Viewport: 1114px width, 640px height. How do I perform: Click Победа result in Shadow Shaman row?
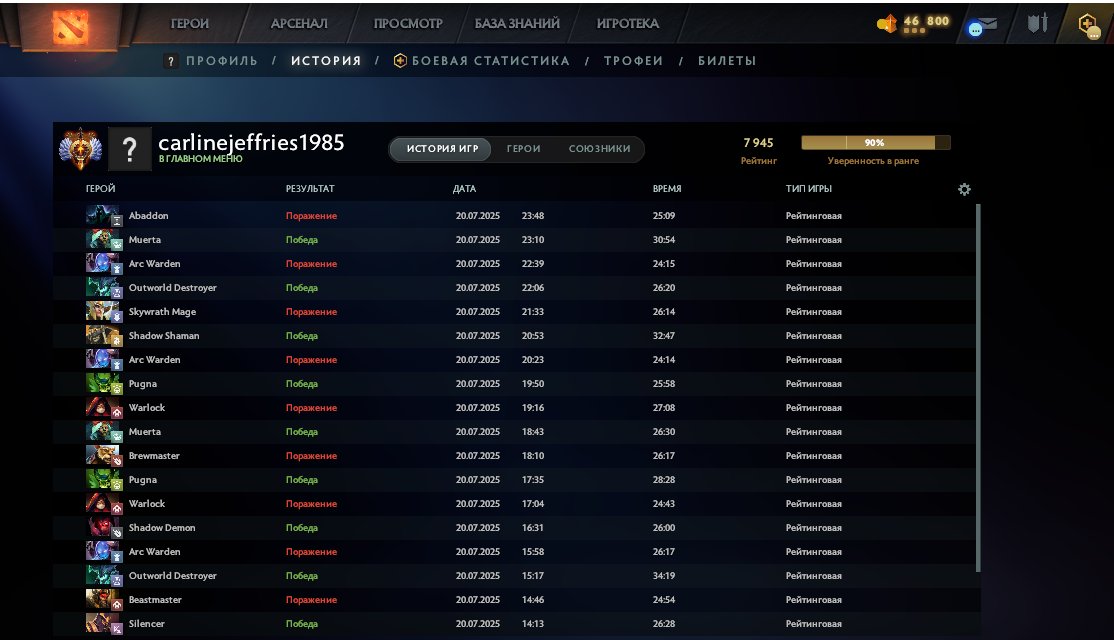pos(302,336)
